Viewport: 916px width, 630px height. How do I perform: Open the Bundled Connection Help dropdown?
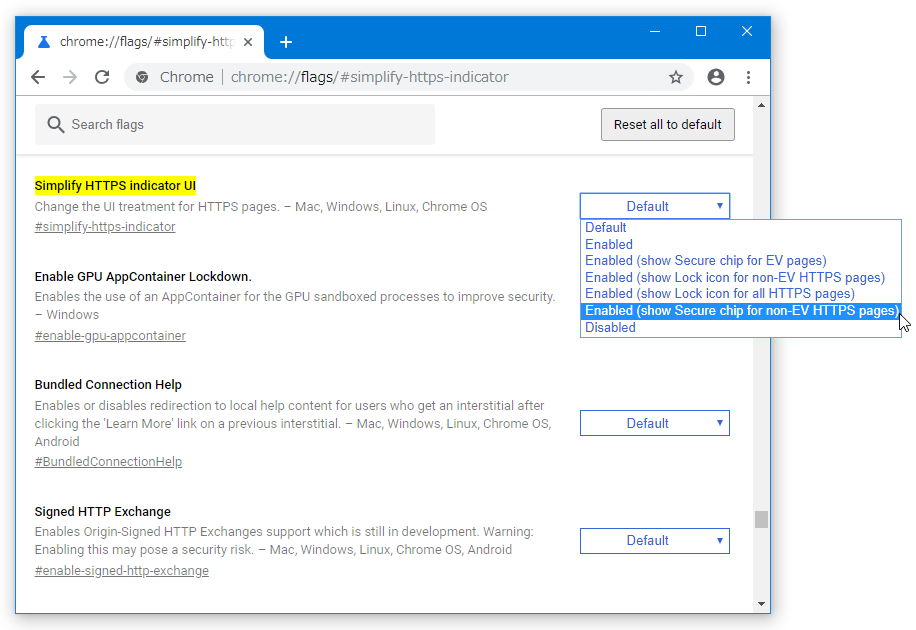tap(655, 423)
